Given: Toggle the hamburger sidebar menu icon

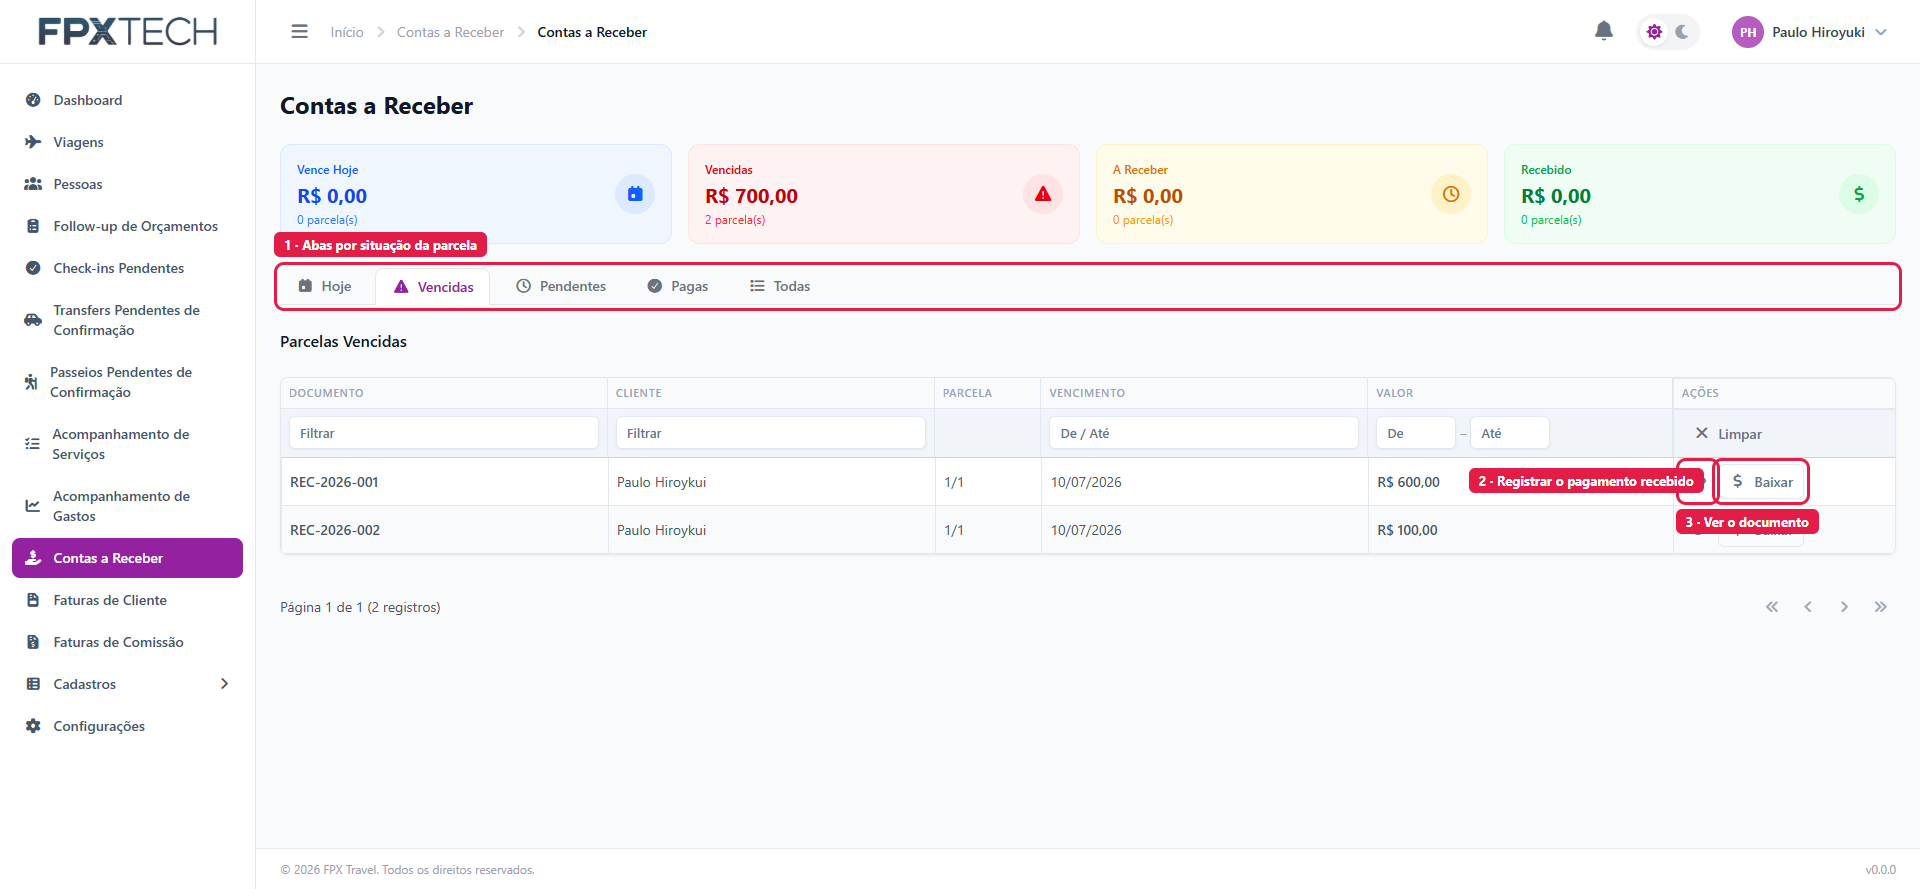Looking at the screenshot, I should click(x=299, y=32).
